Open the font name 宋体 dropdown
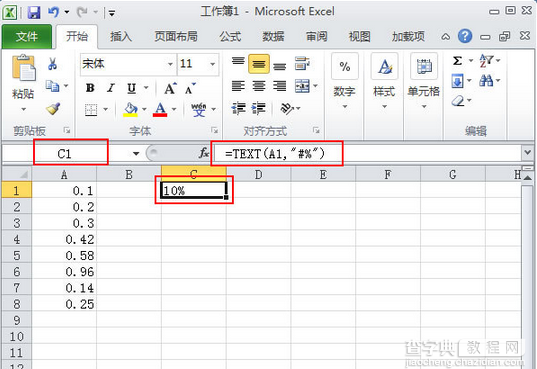The height and width of the screenshot is (369, 537). (x=170, y=64)
